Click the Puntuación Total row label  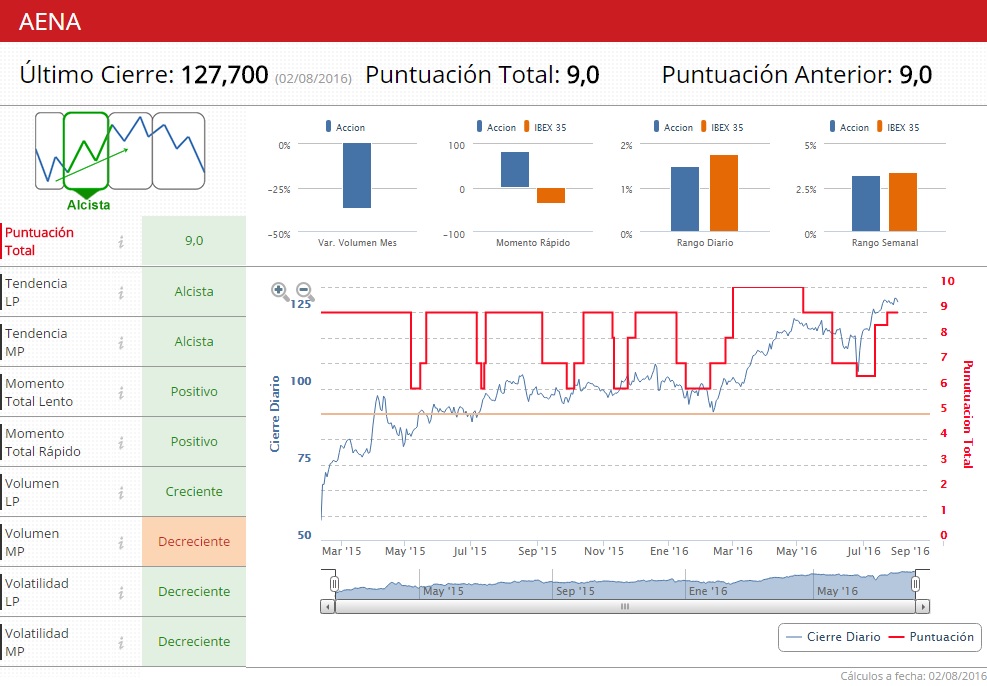tap(39, 241)
